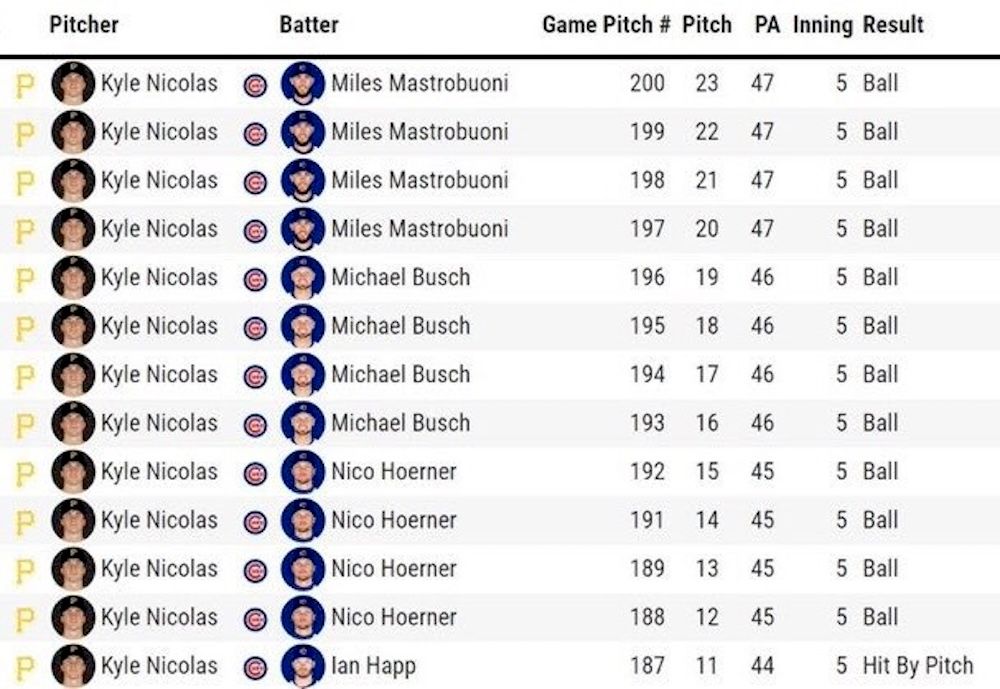Select Michael Busch headshot in pitch 193 row
The height and width of the screenshot is (689, 1000).
(303, 423)
